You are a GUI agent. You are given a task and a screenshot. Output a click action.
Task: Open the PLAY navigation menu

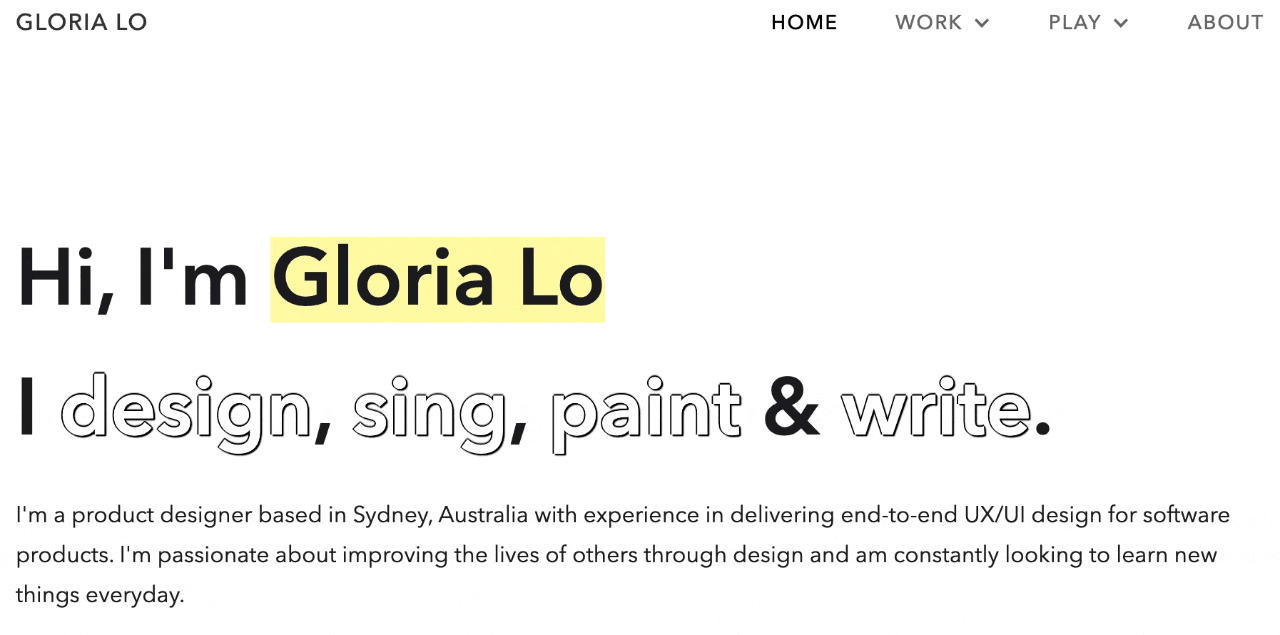coord(1074,22)
